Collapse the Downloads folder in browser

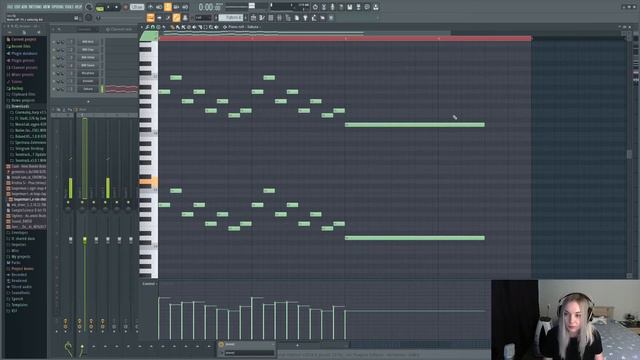click(x=20, y=106)
